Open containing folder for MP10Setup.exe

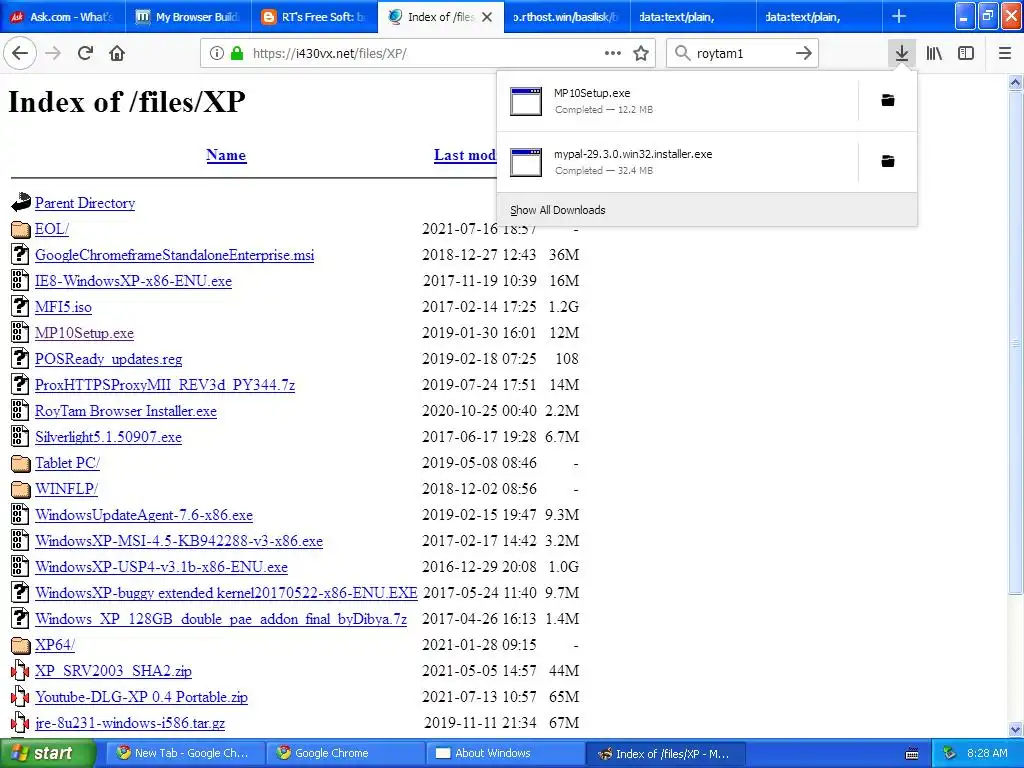888,100
